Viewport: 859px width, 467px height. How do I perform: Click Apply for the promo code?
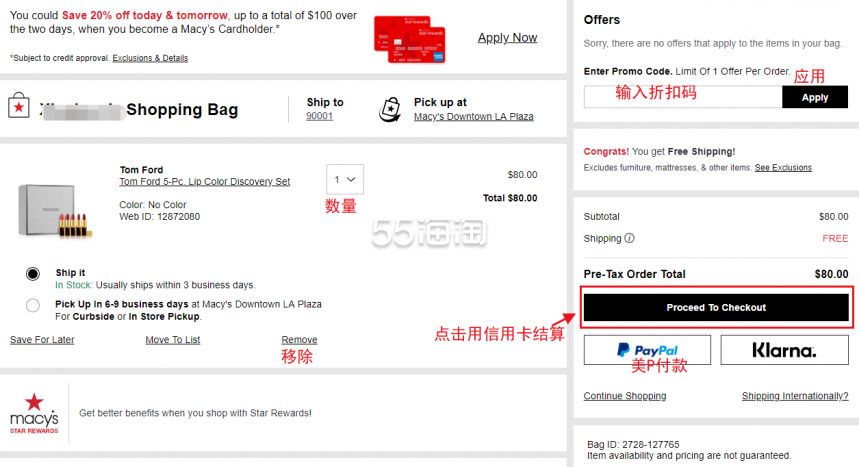(815, 98)
